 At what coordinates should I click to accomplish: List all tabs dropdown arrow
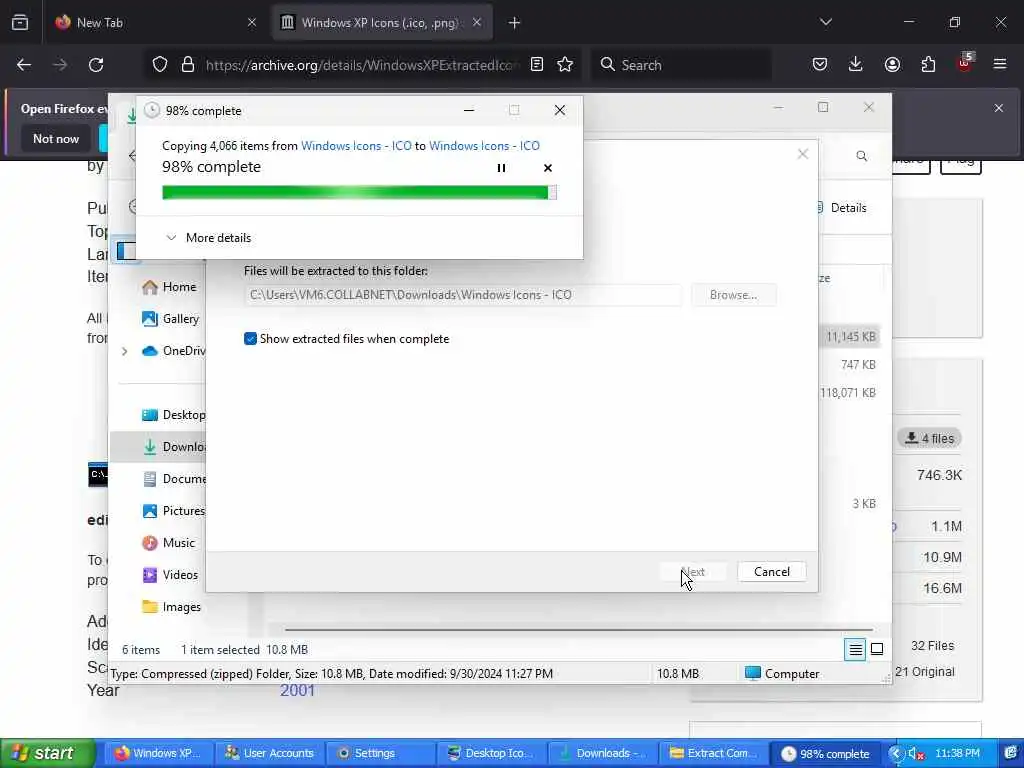point(825,23)
